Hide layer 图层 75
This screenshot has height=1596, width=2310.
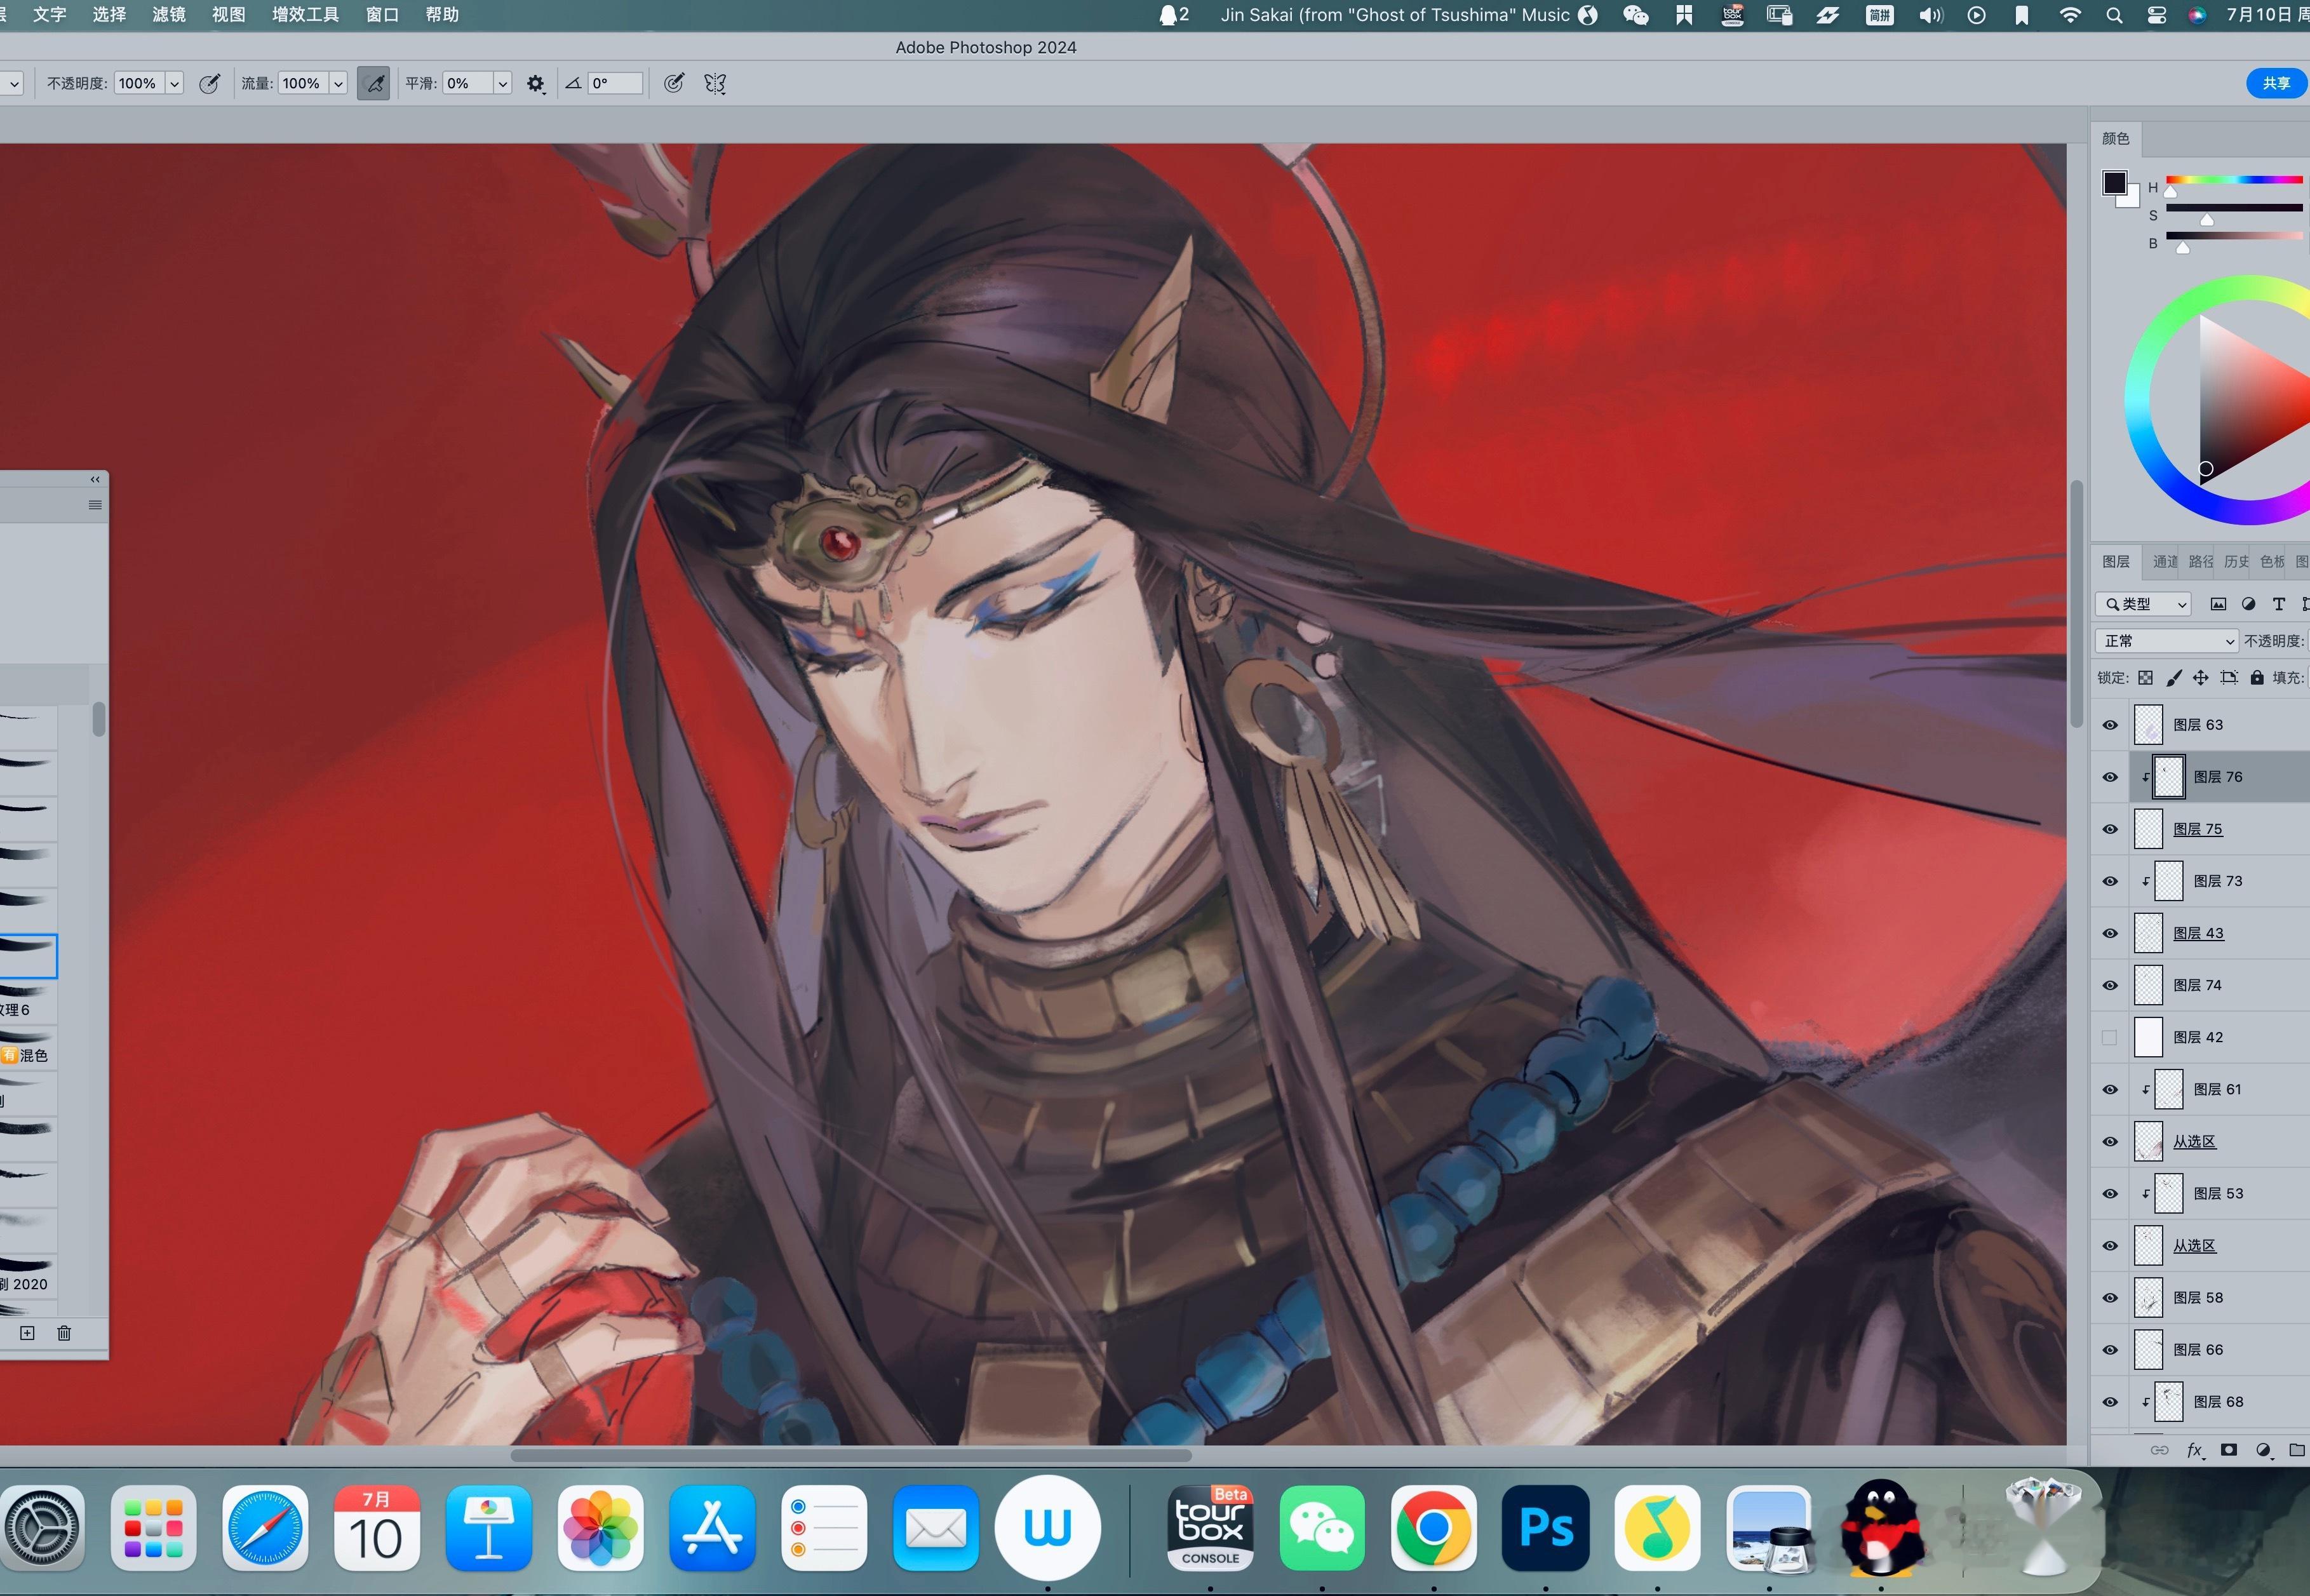(x=2110, y=829)
